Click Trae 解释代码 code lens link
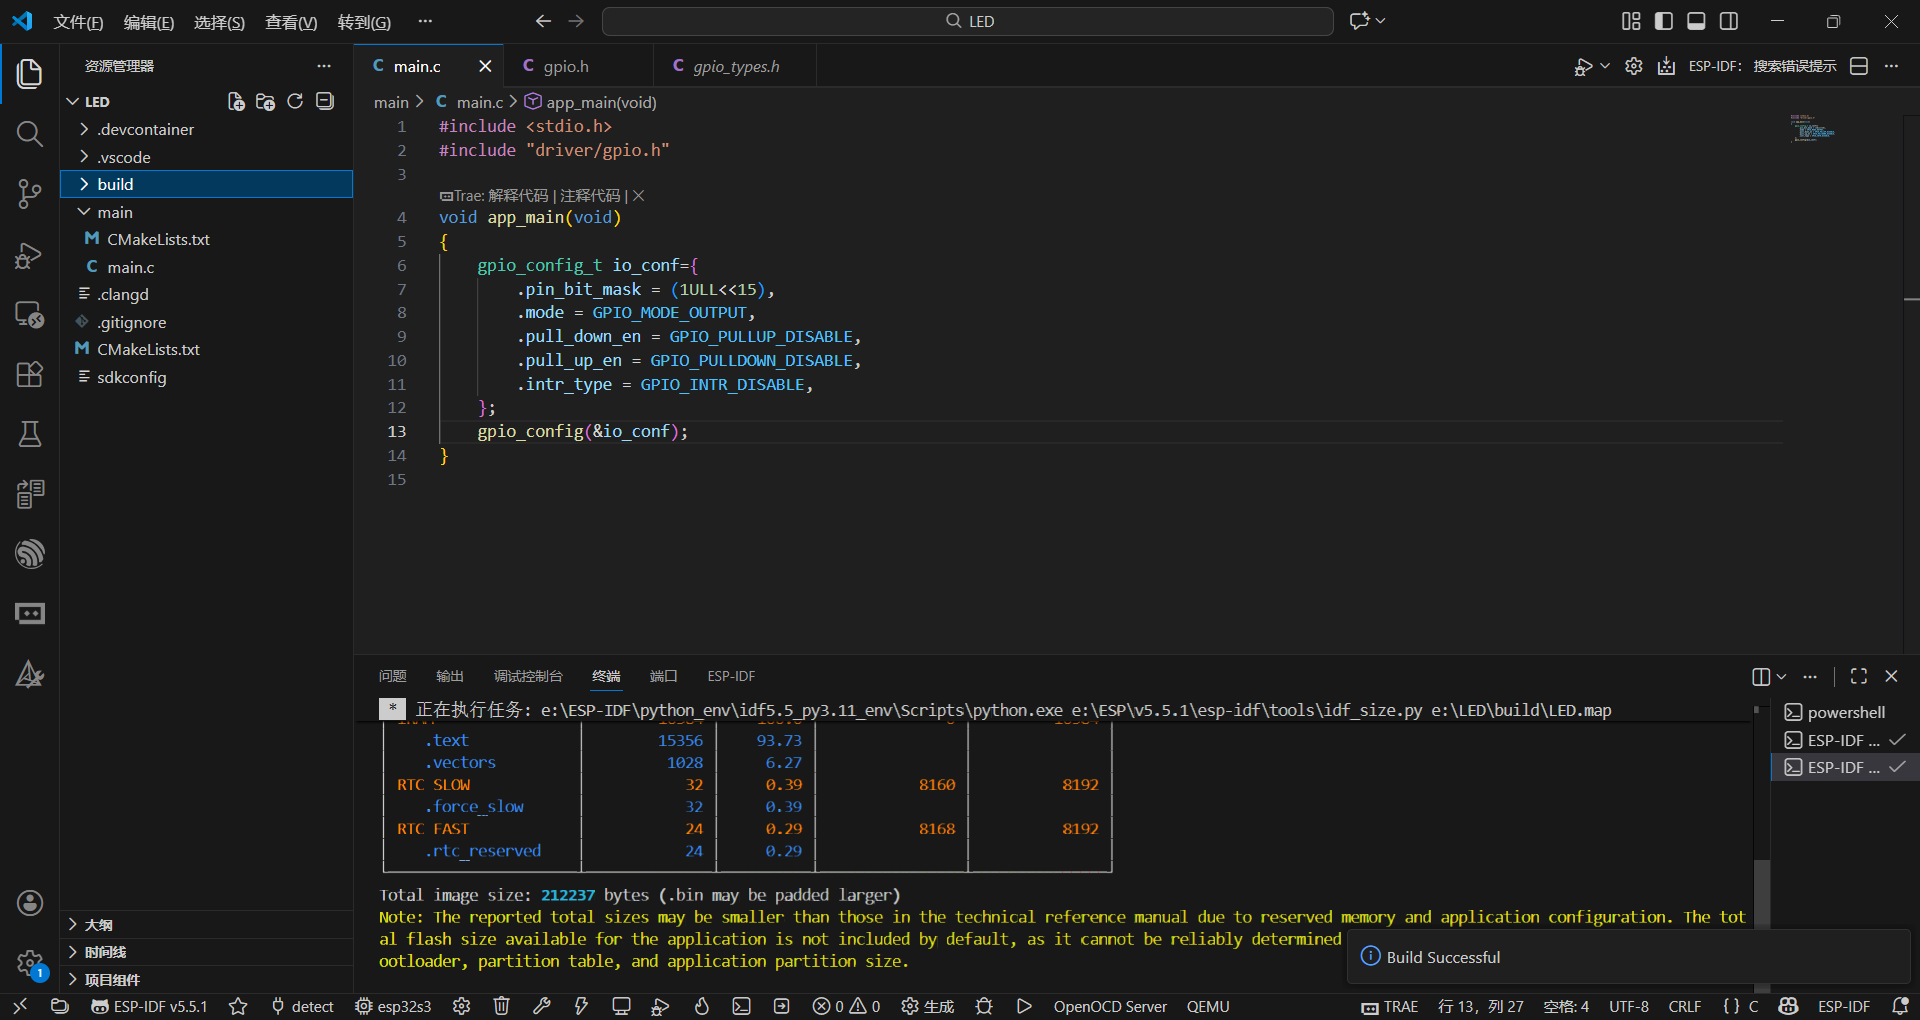 (518, 195)
